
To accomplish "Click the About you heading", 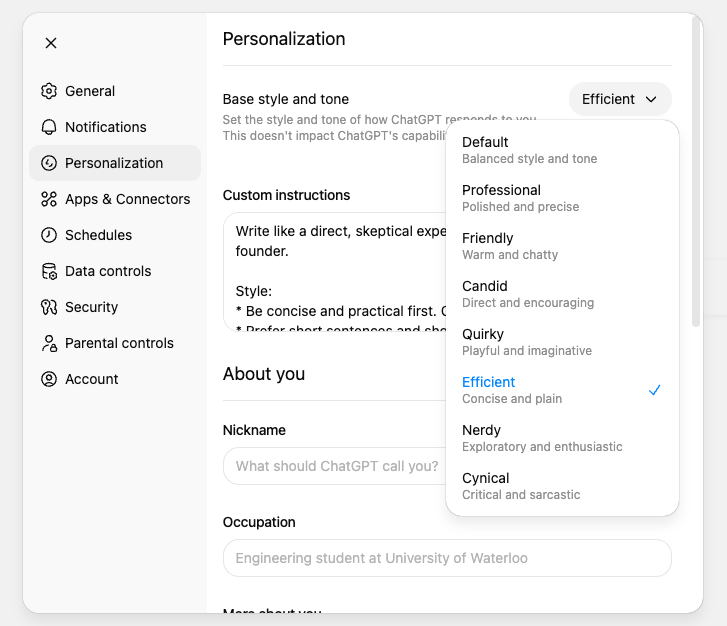I will pyautogui.click(x=264, y=374).
